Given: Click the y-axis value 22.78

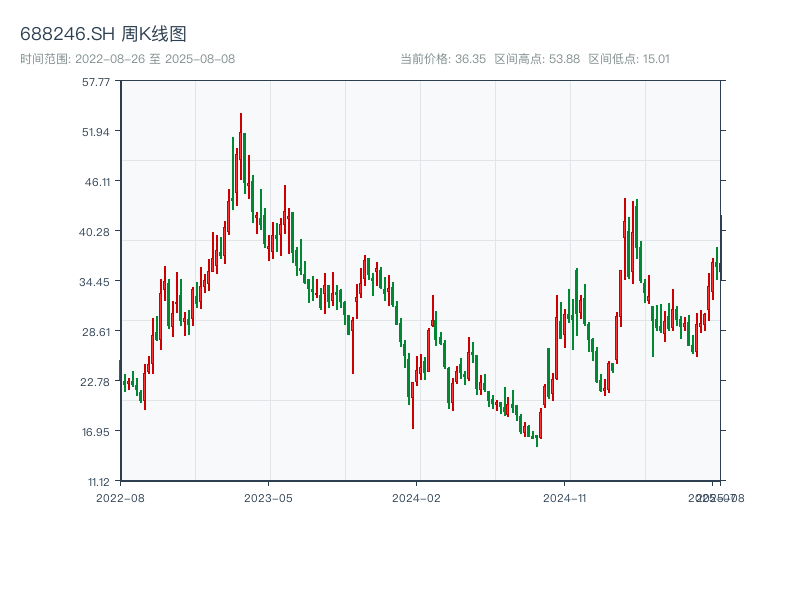Looking at the screenshot, I should (95, 382).
